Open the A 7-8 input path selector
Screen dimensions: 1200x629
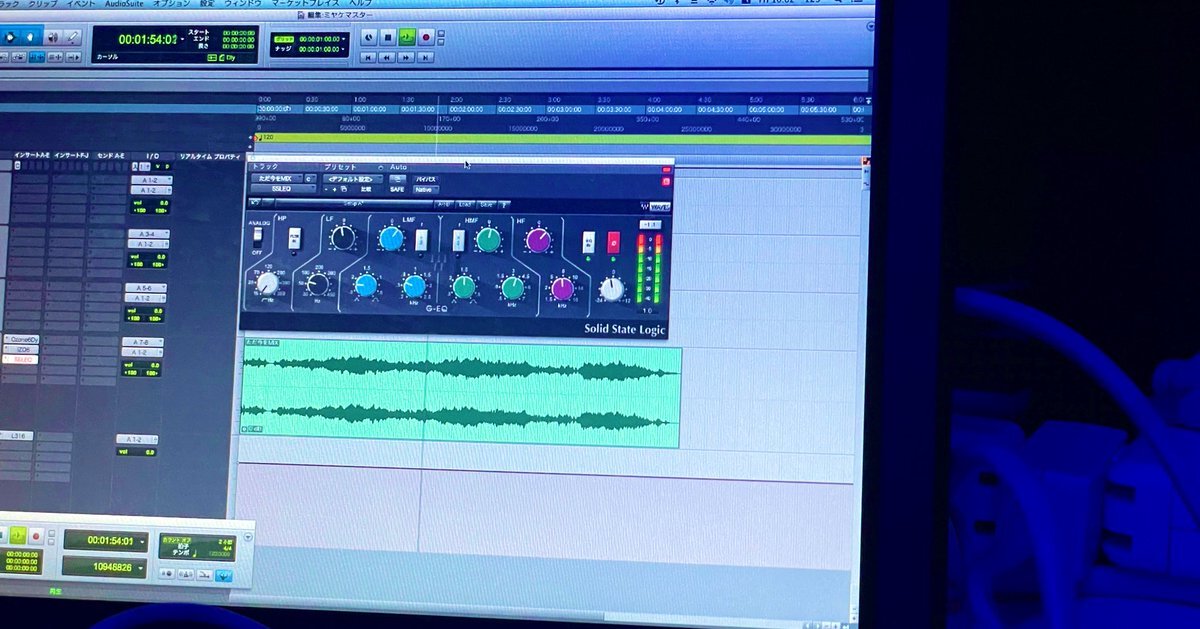pos(142,342)
